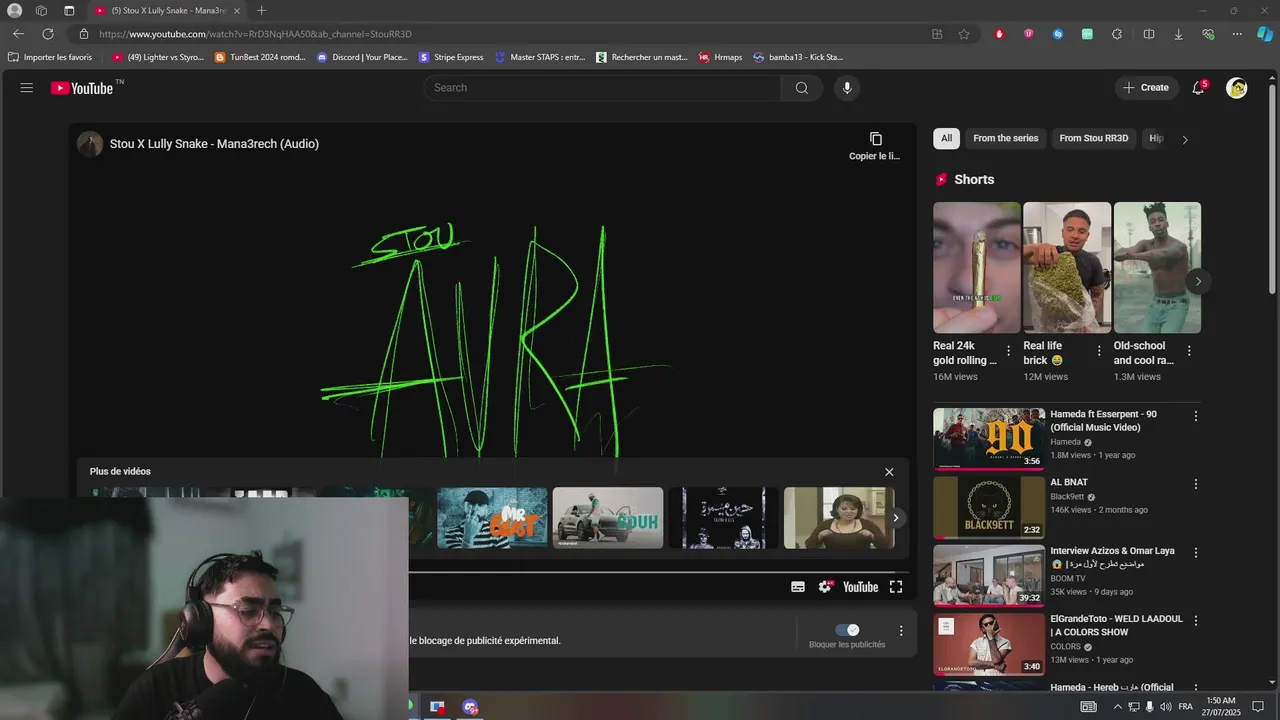Open the Discord Your Place bookmark
The height and width of the screenshot is (720, 1280).
[362, 57]
